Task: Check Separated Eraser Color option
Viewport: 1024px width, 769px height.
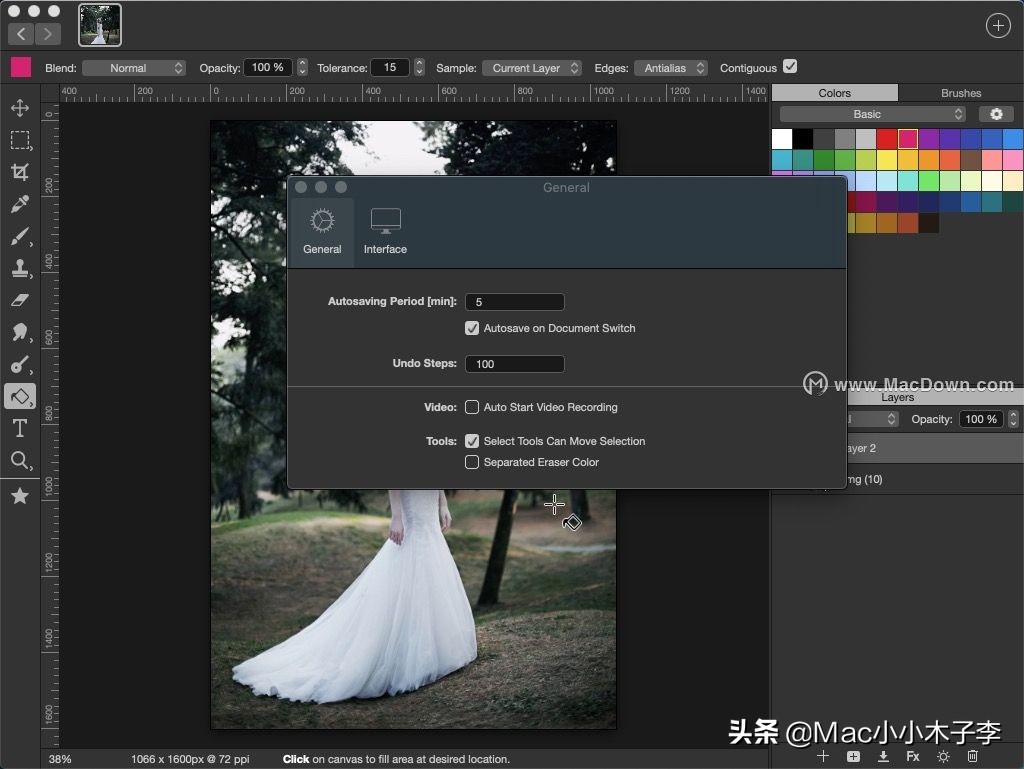Action: 472,462
